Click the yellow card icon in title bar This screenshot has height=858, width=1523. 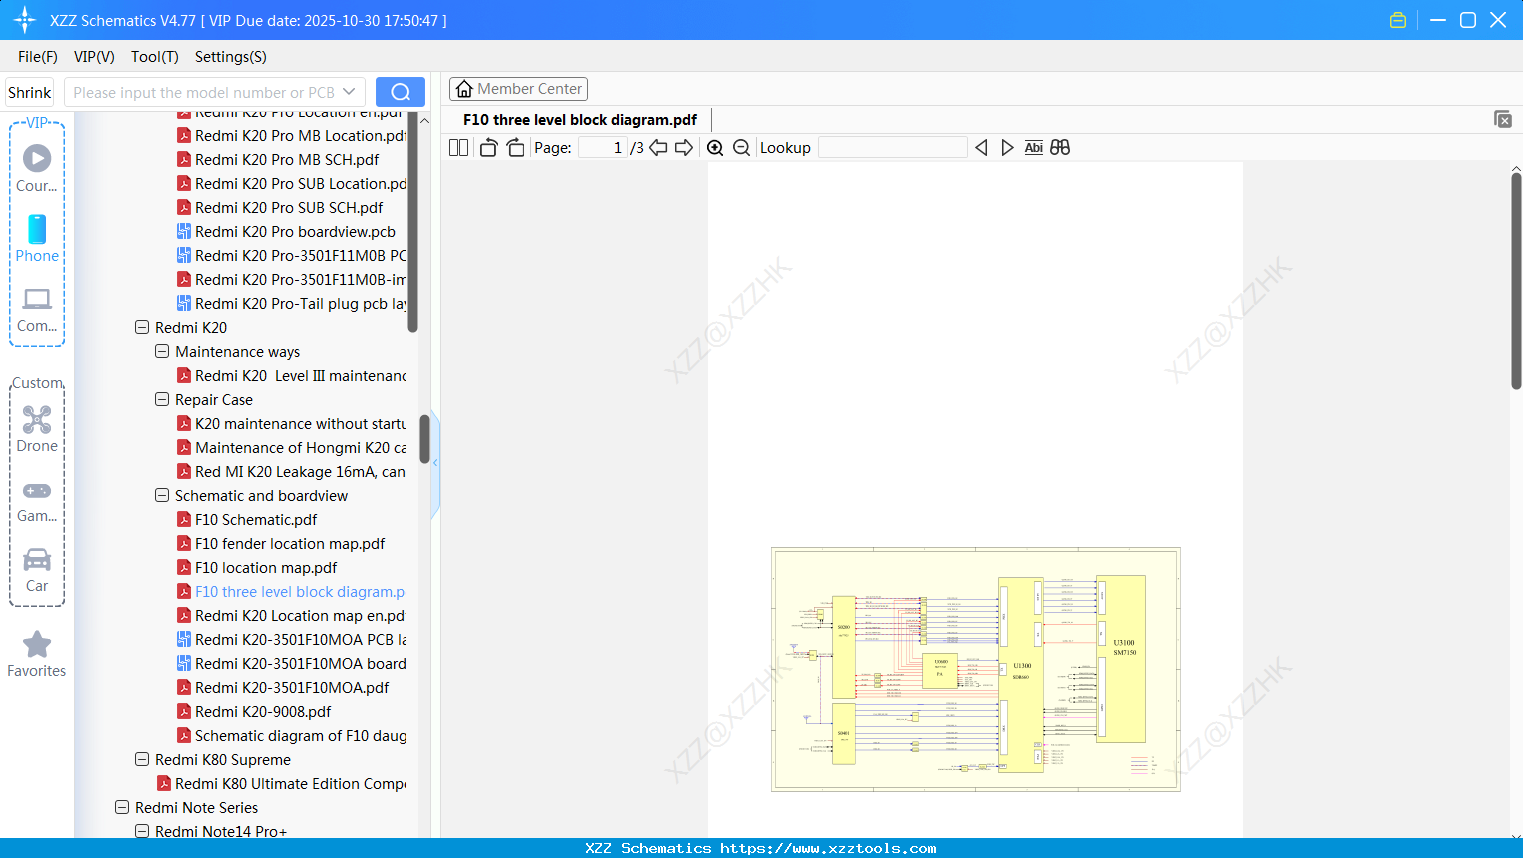1397,19
